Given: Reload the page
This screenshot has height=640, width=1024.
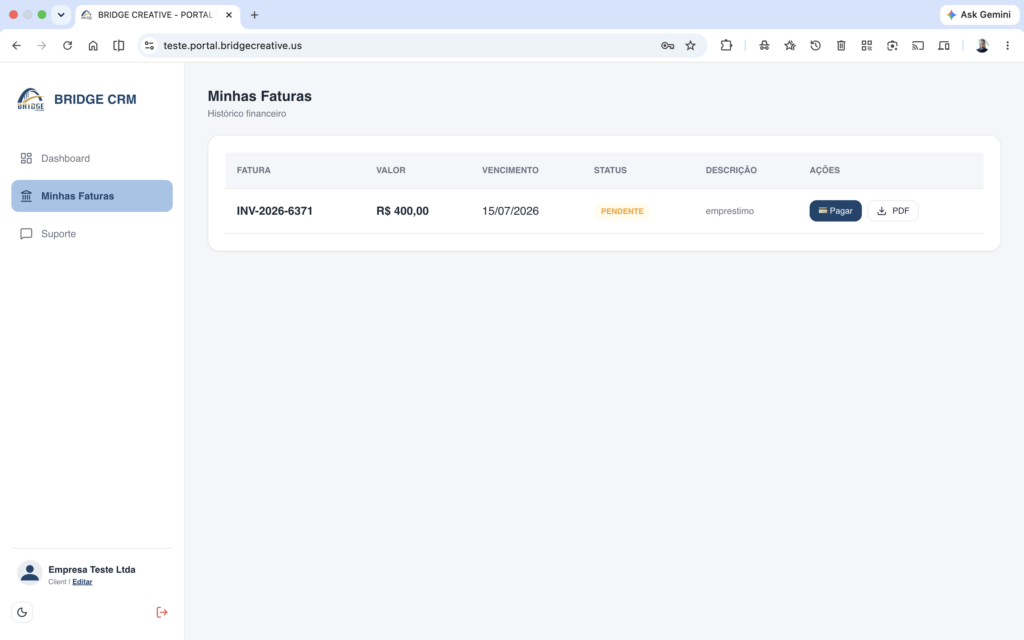Looking at the screenshot, I should pyautogui.click(x=67, y=46).
